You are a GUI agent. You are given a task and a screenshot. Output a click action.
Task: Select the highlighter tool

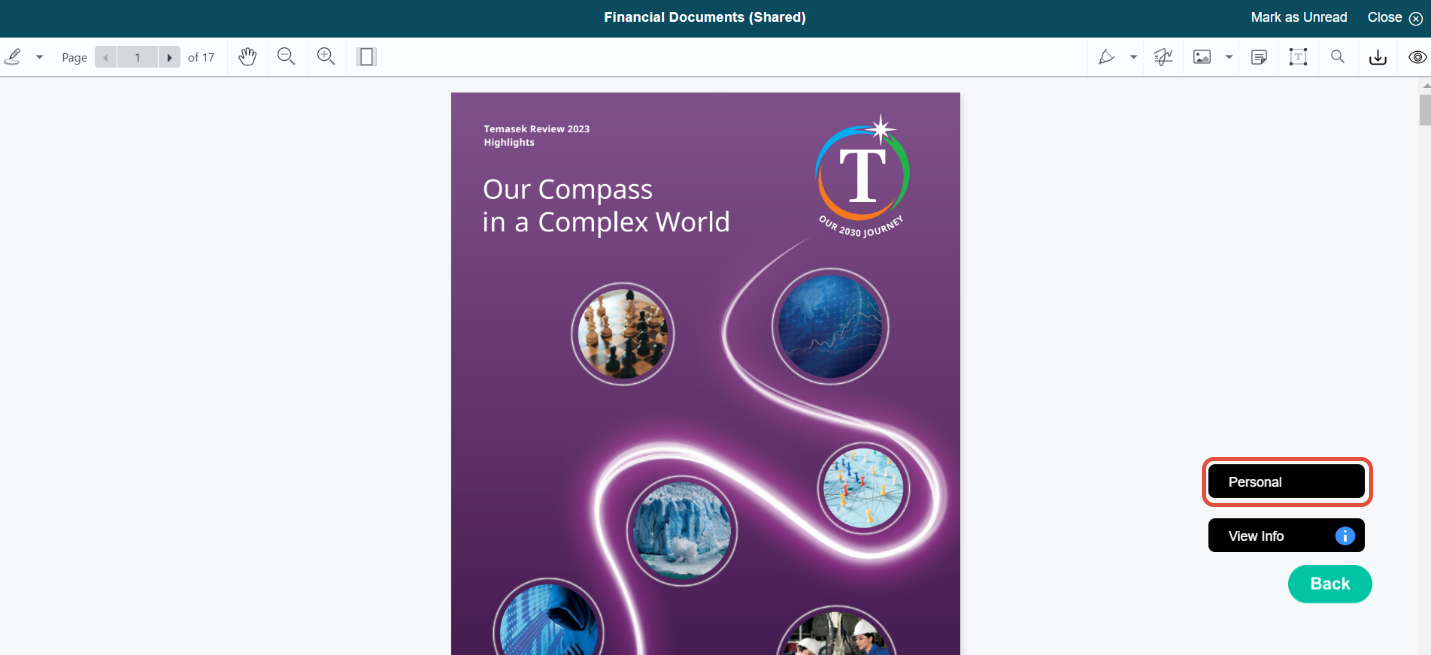tap(1107, 57)
